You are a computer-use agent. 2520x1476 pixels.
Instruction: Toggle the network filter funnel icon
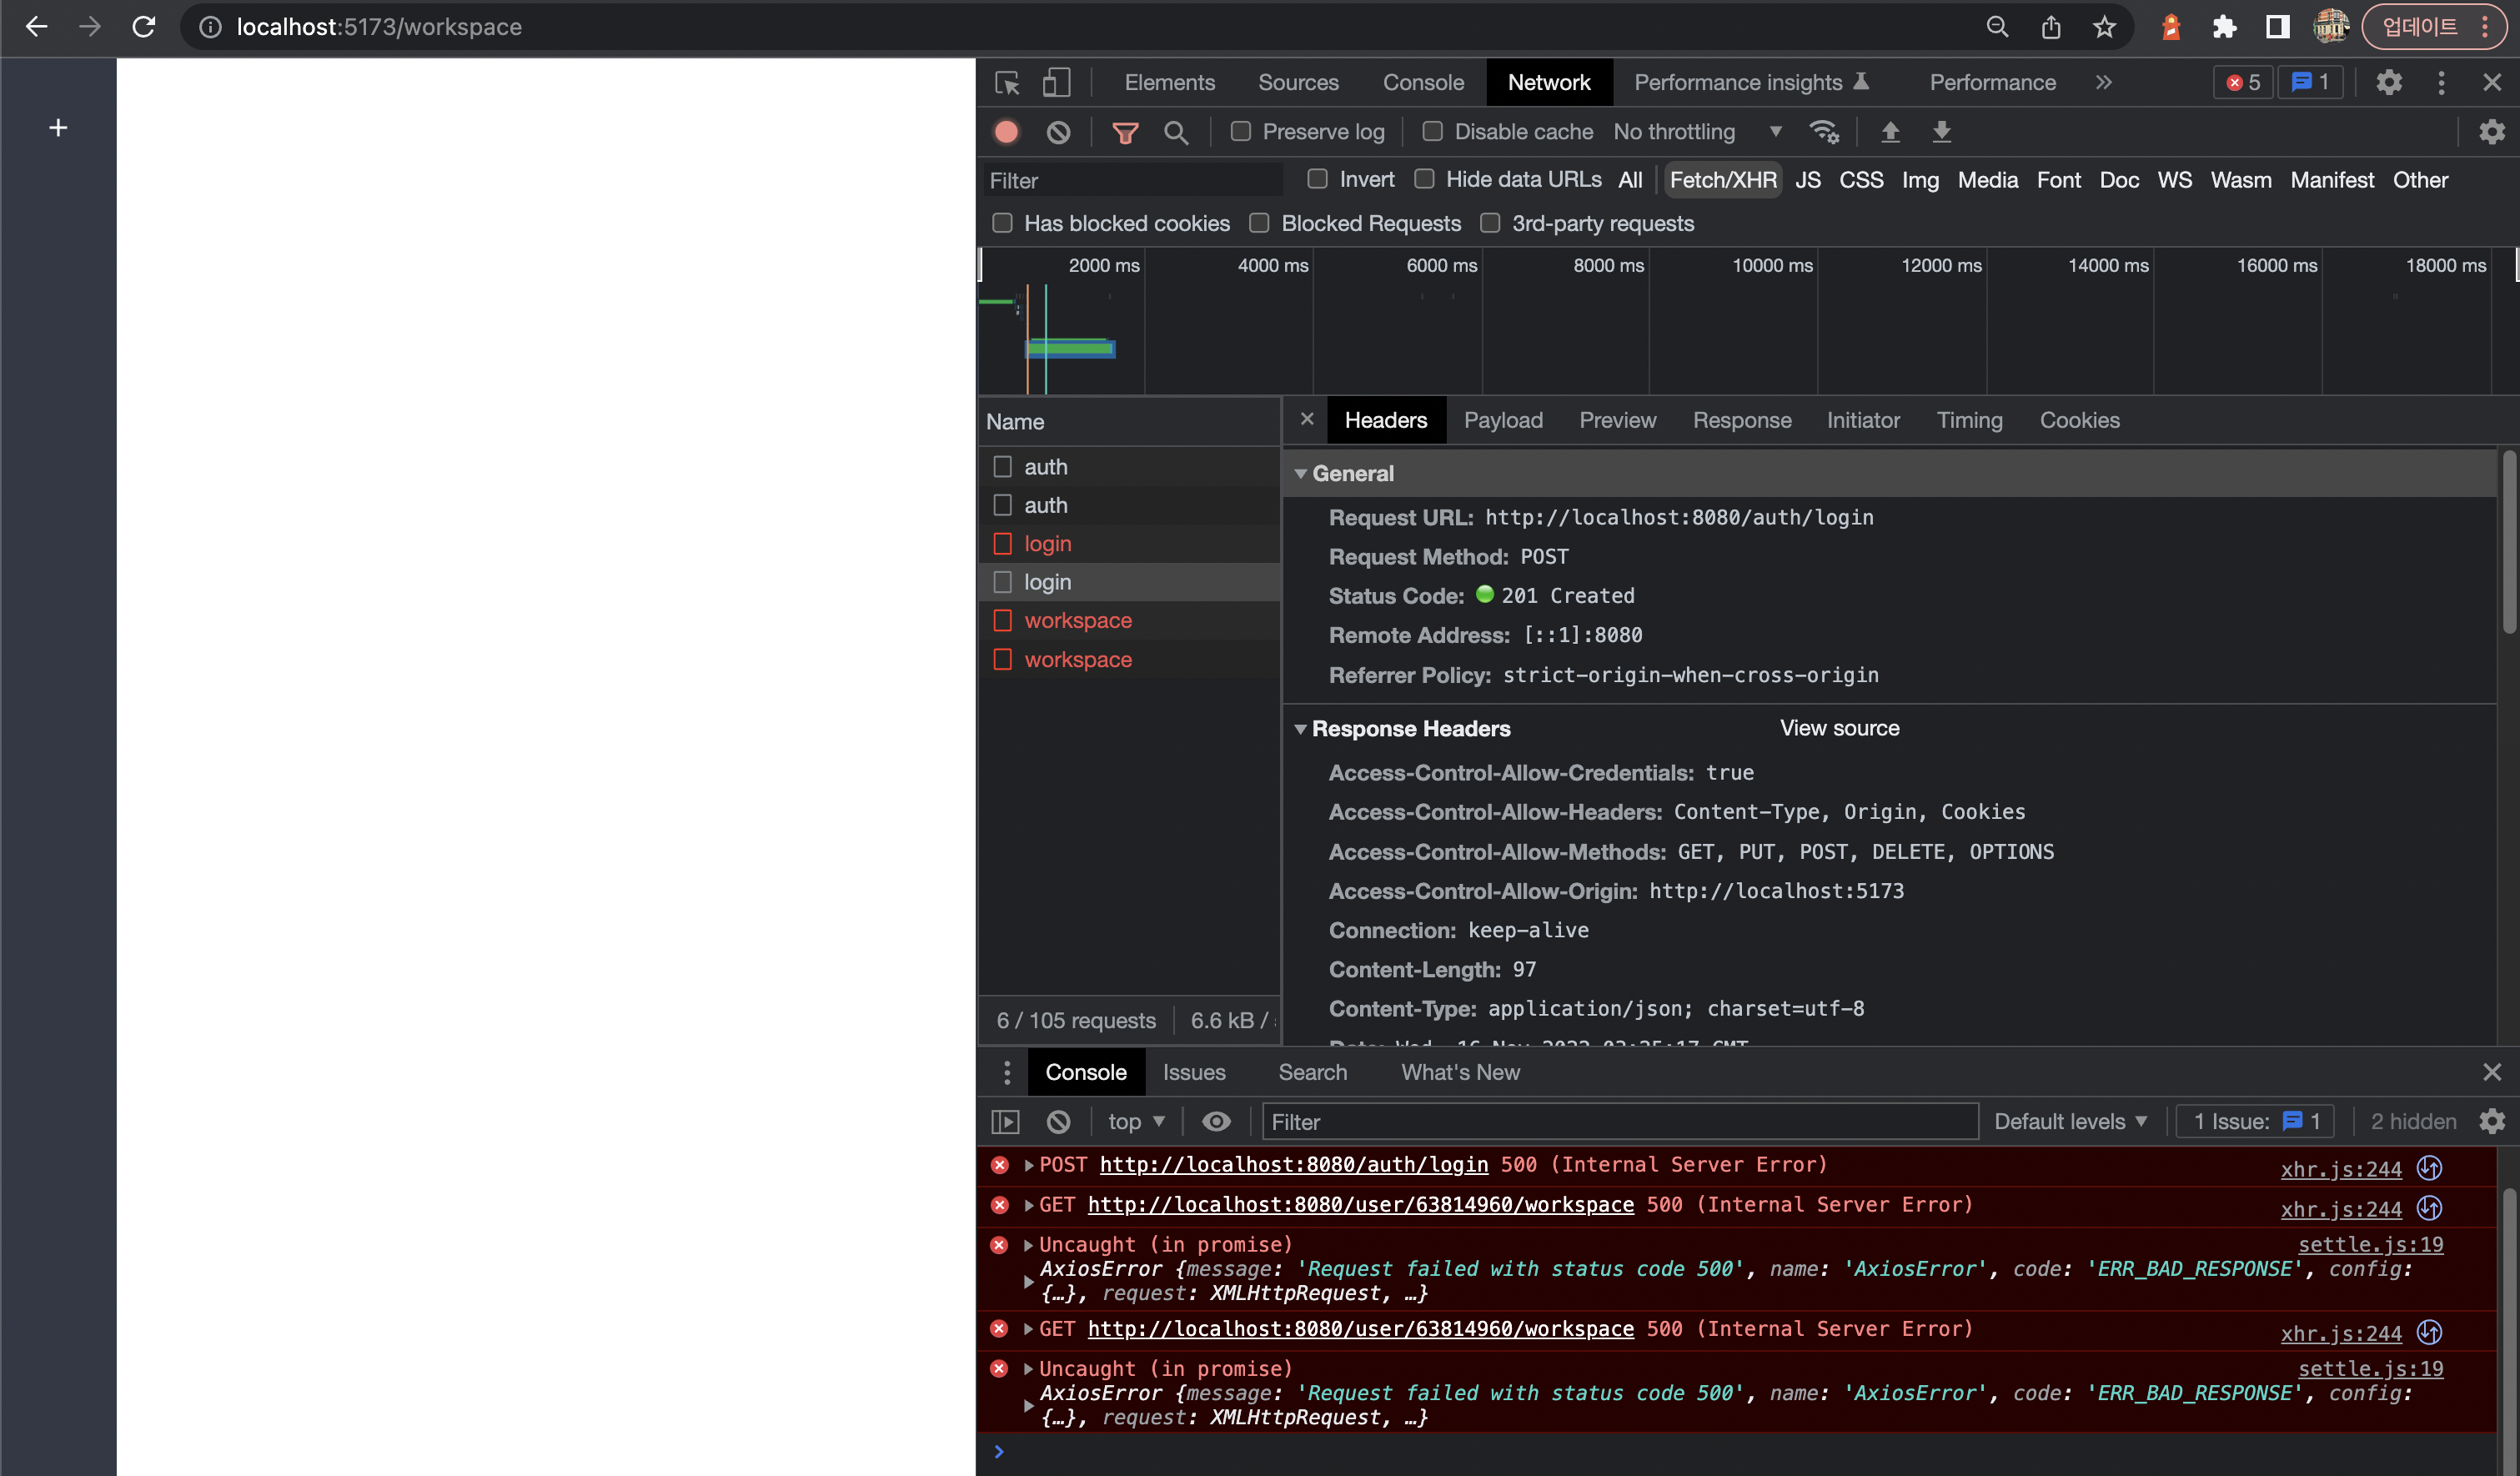pyautogui.click(x=1125, y=132)
